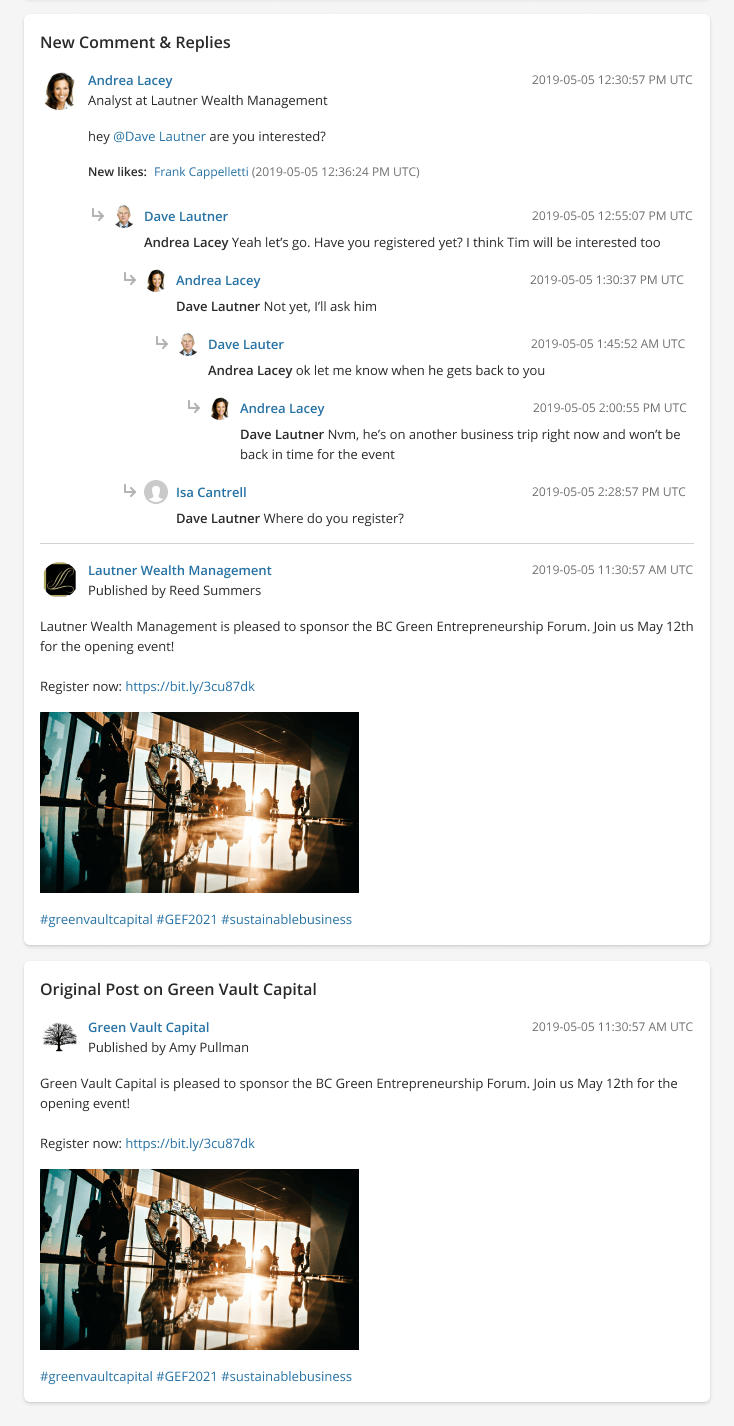This screenshot has height=1426, width=734.
Task: Click the 'Where do you register?' reply text
Action: tap(290, 518)
